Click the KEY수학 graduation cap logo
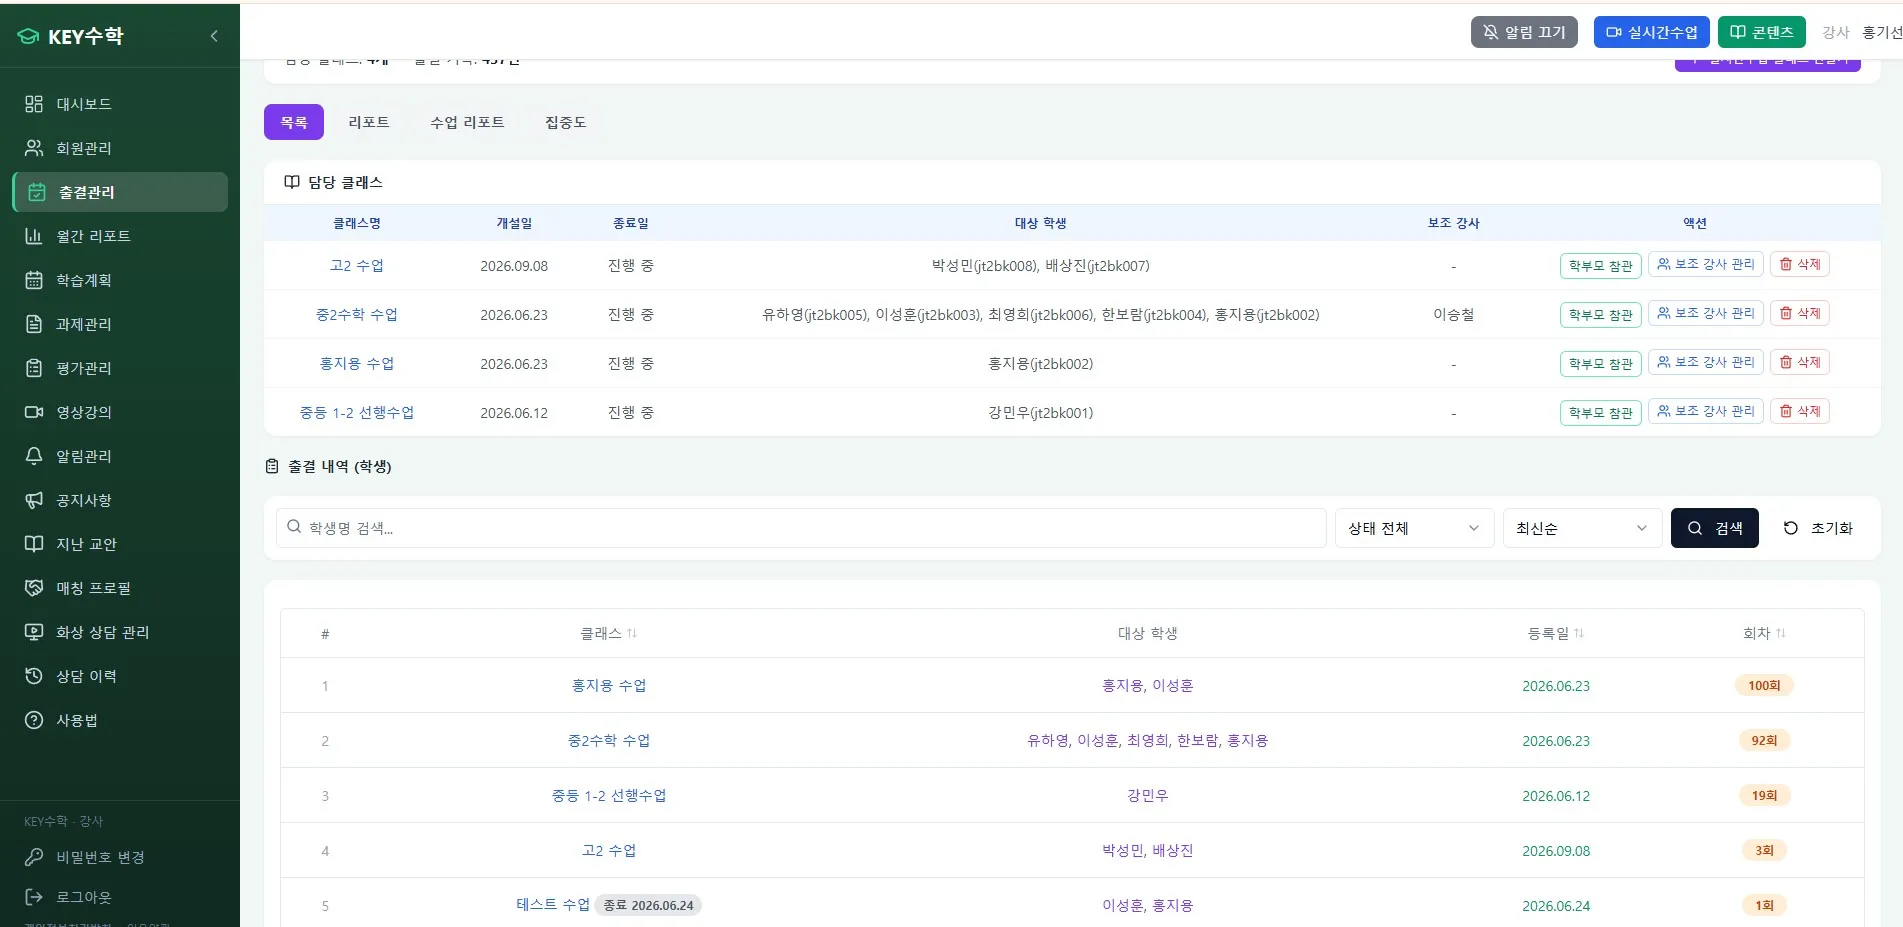Screen dimensions: 1903x927 28,37
